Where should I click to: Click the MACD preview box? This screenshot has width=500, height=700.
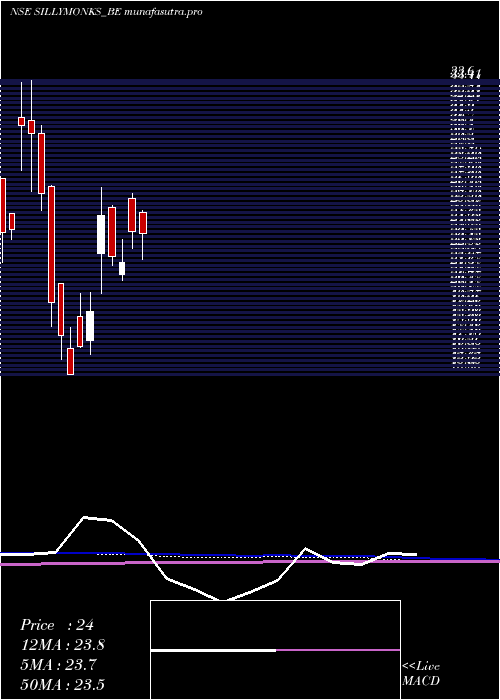point(275,650)
